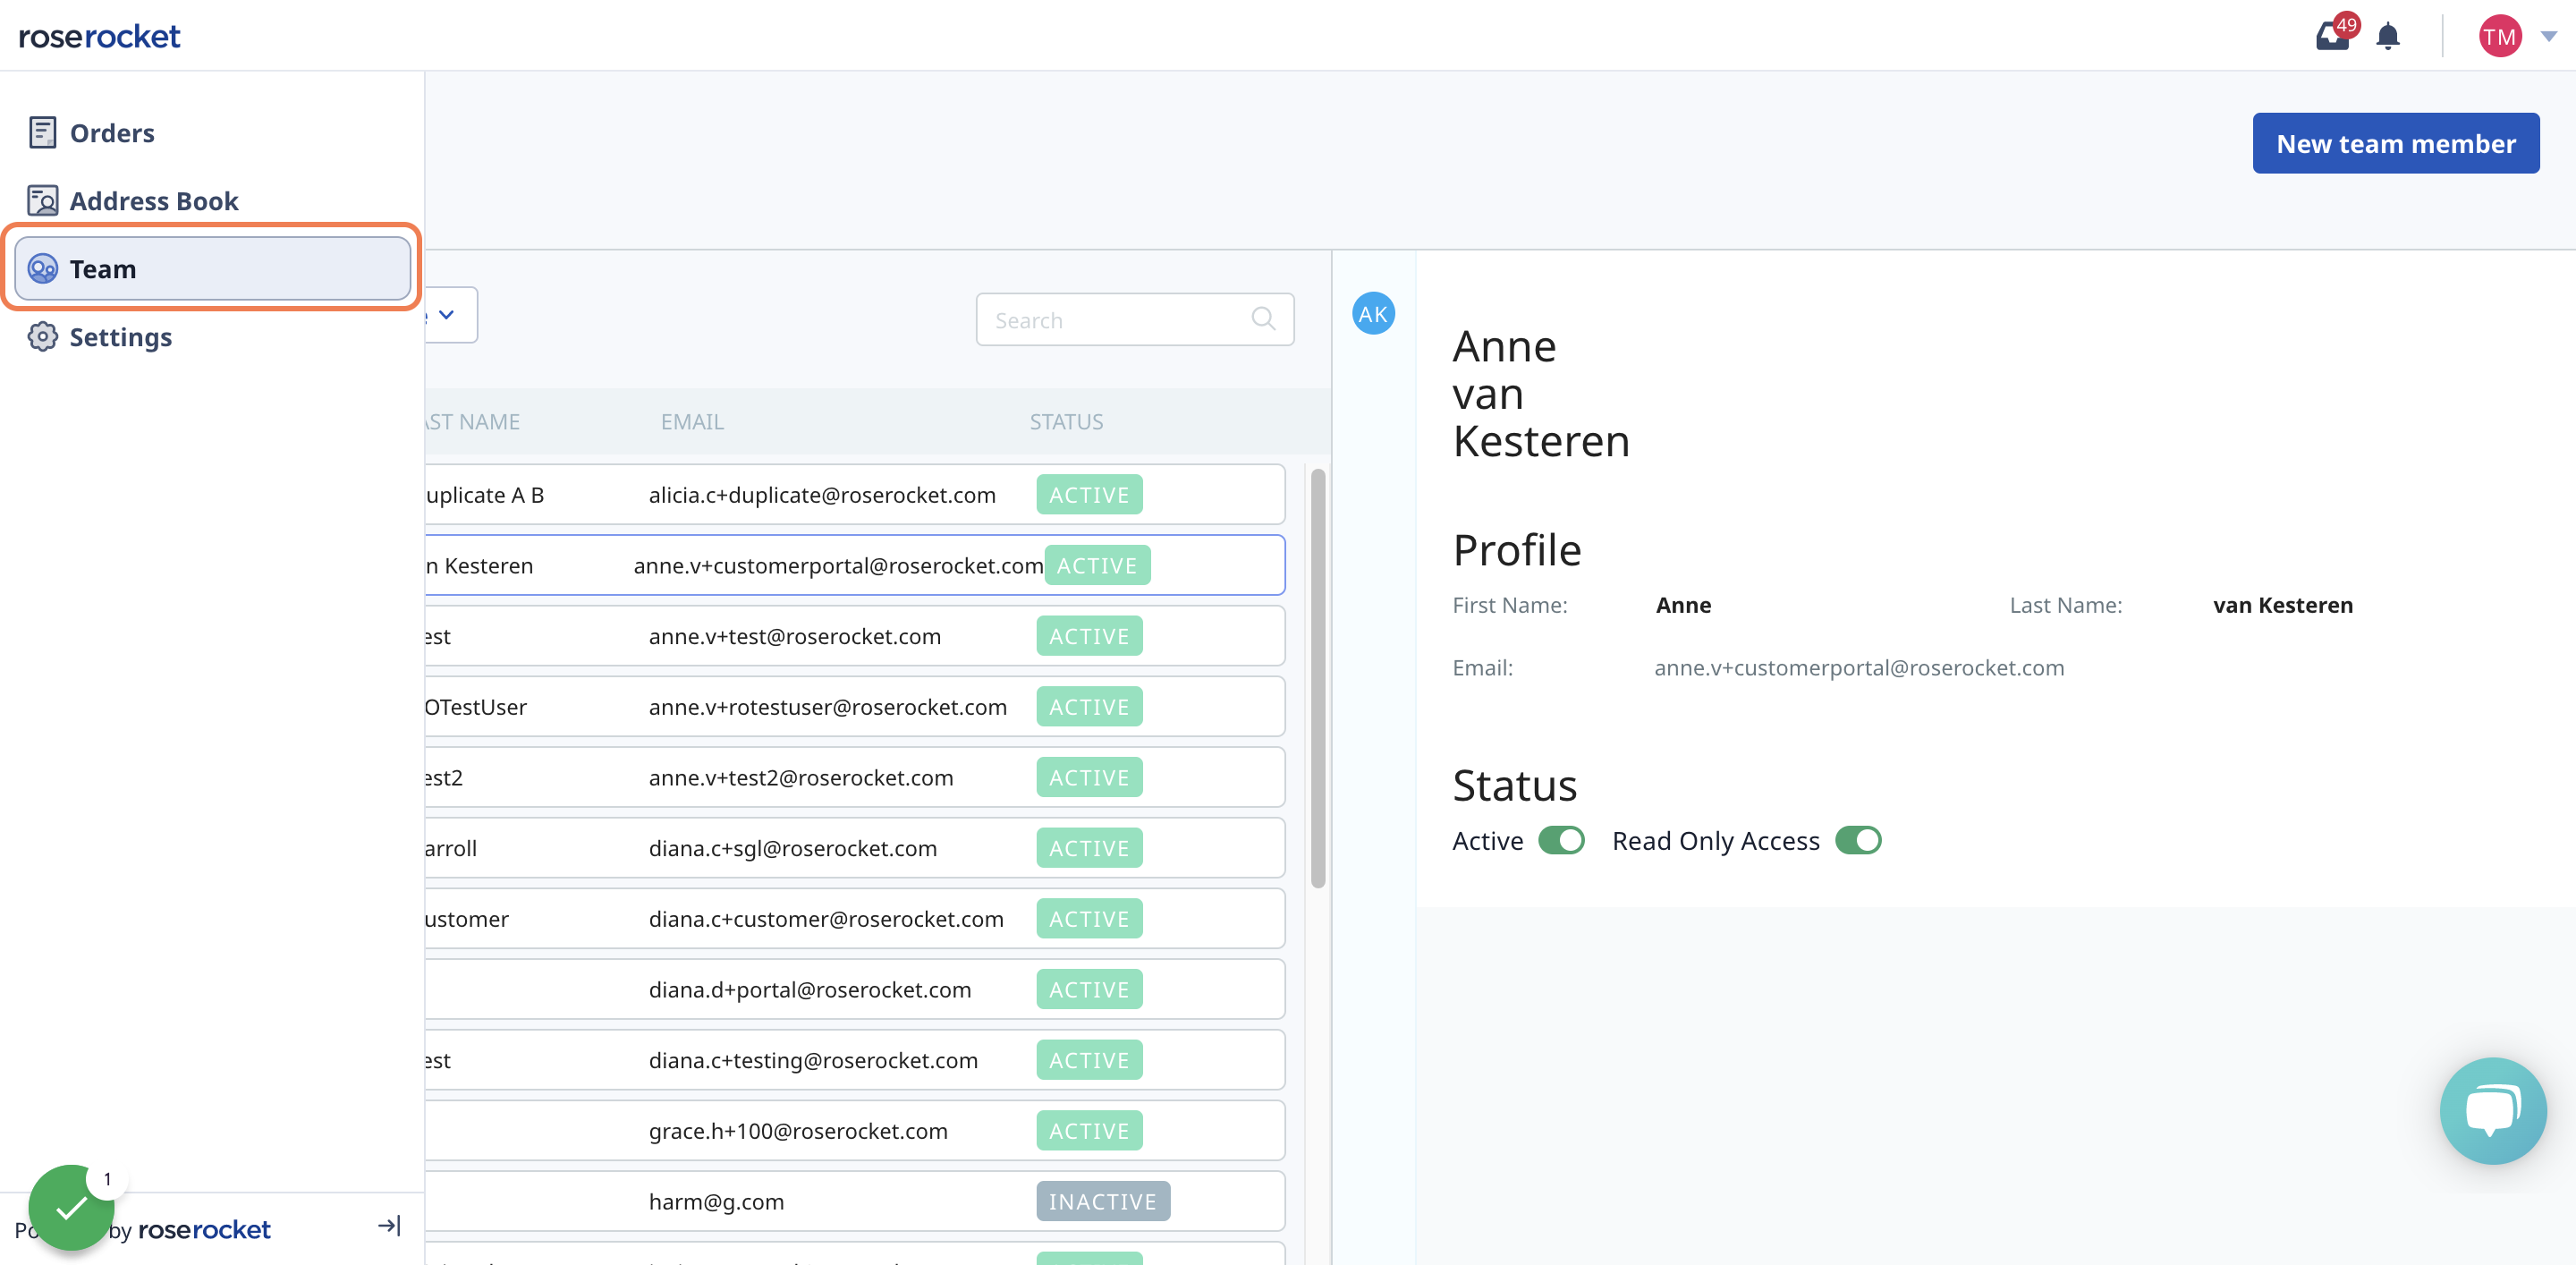Open notifications bell
2576x1265 pixels.
pos(2388,37)
